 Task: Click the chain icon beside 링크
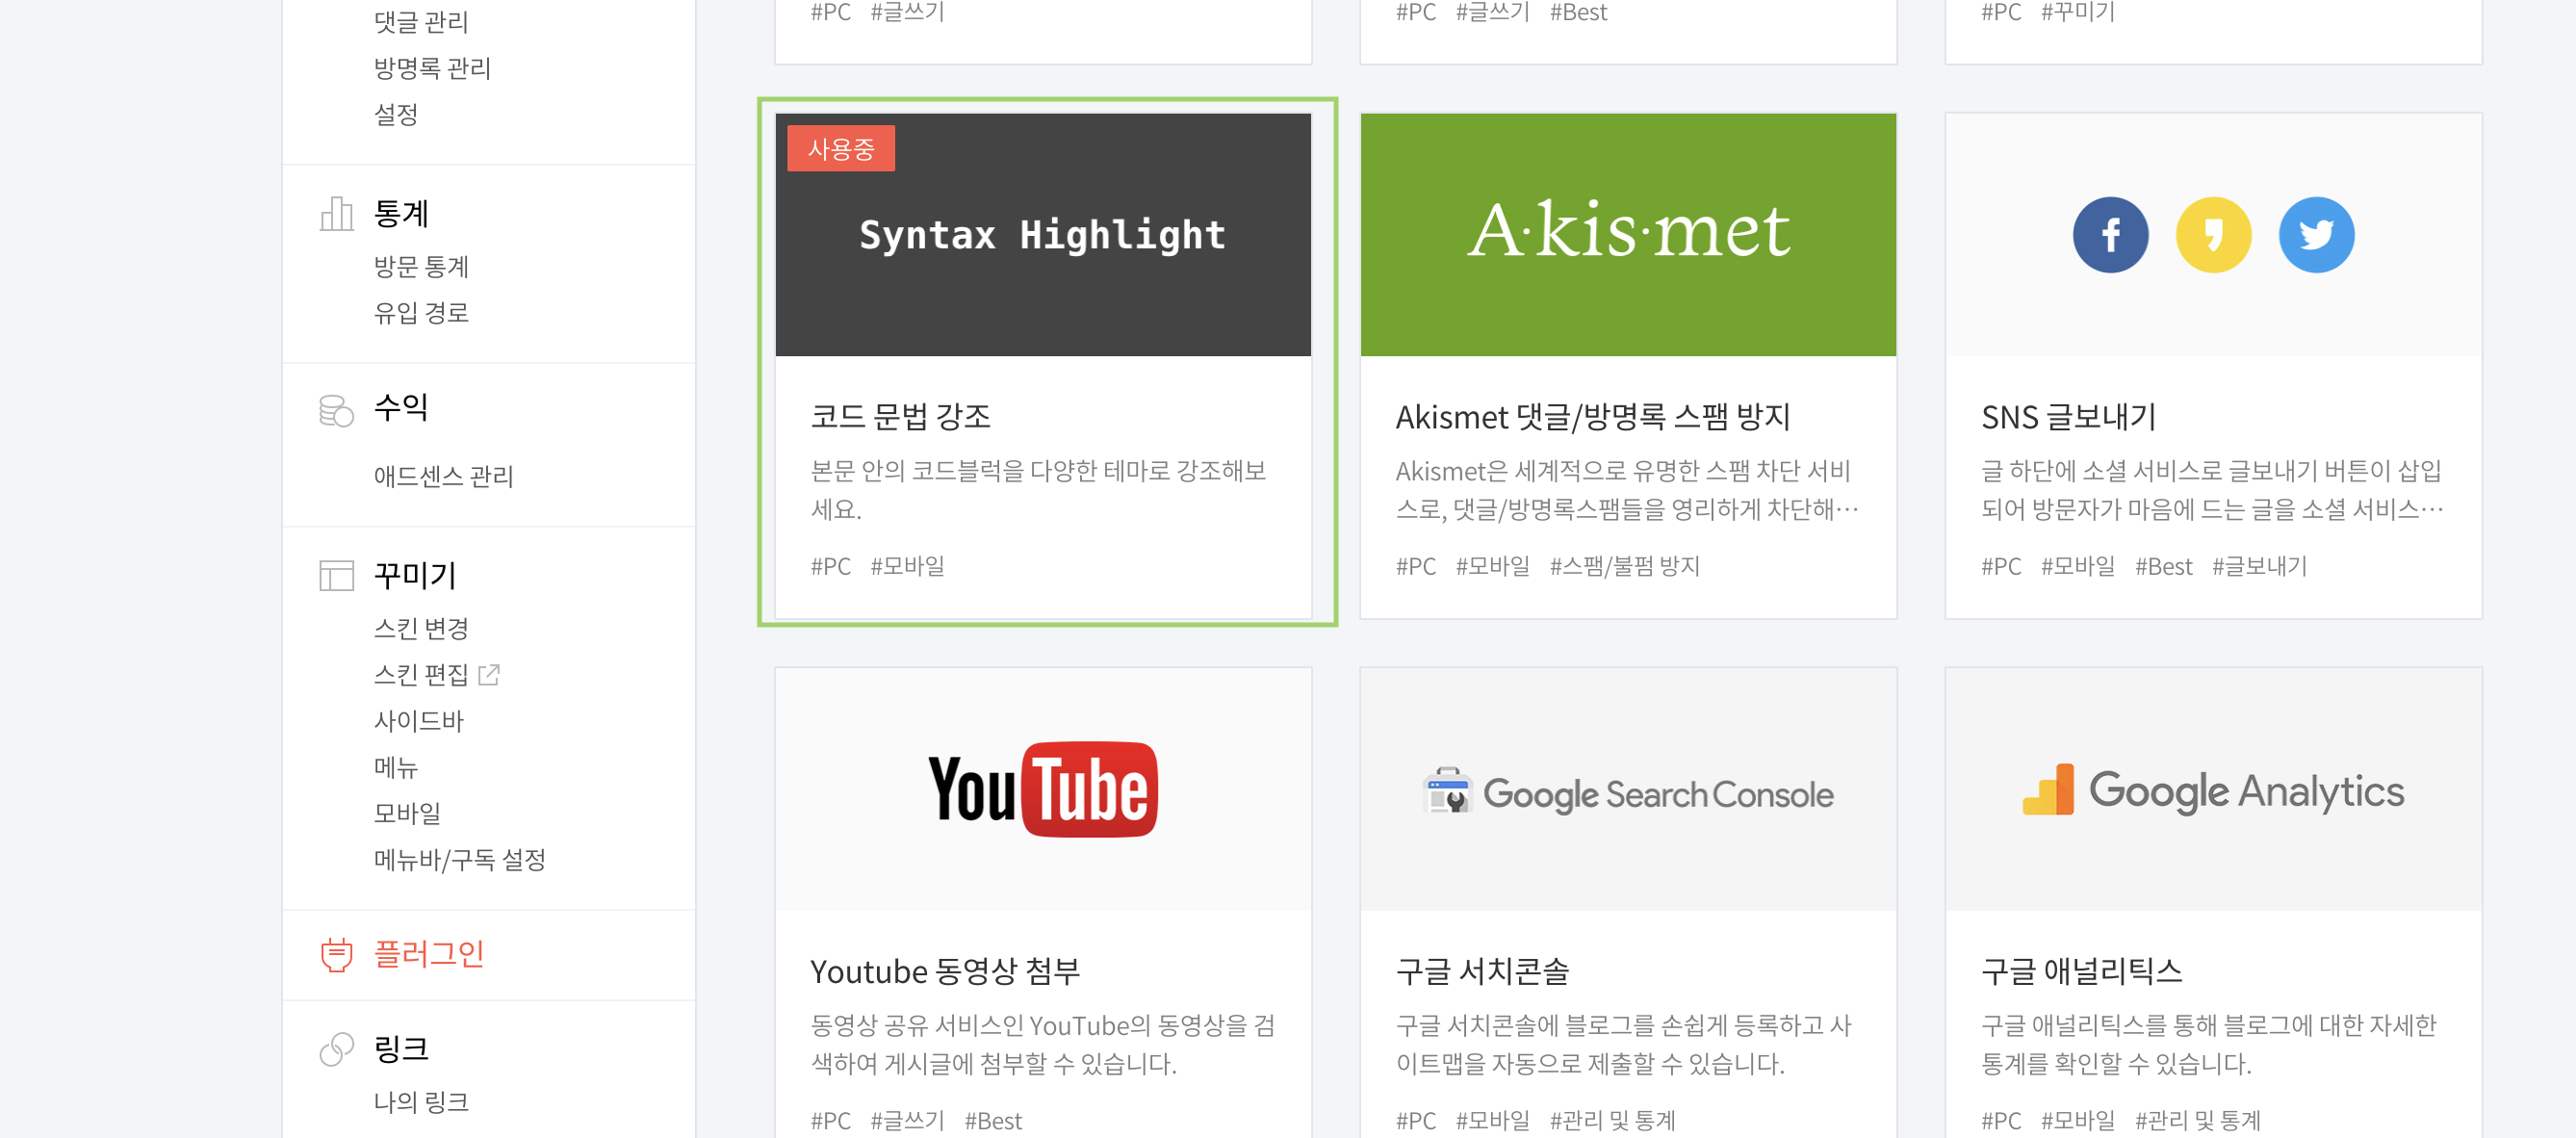[x=335, y=1048]
